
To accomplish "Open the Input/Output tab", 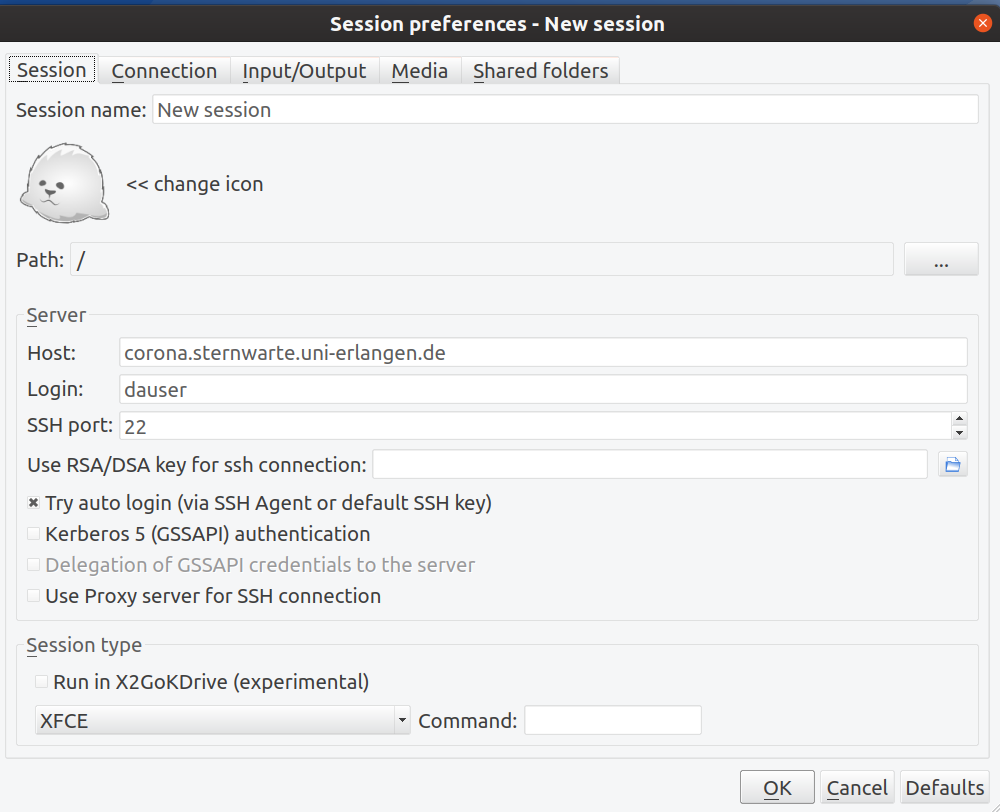I will (304, 71).
